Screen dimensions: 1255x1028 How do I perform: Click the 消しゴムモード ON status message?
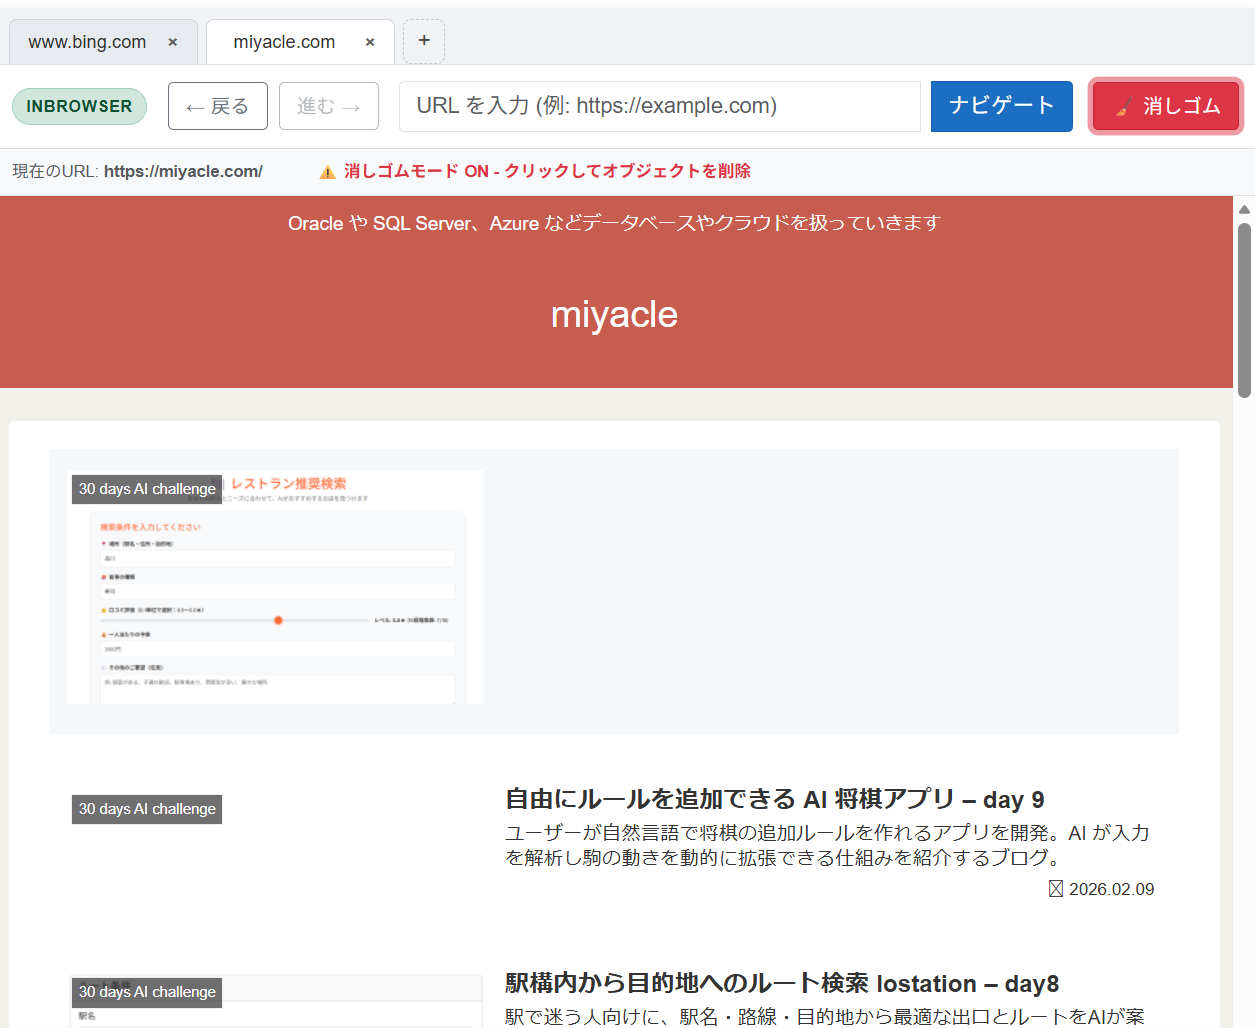coord(547,171)
